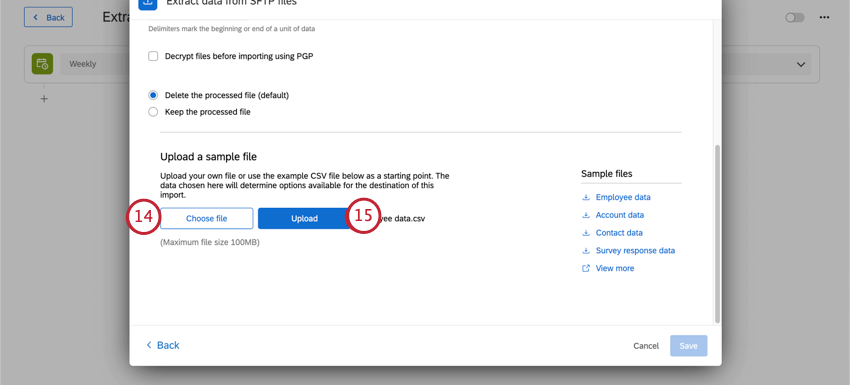Click the external link icon beside View more
The image size is (850, 385).
point(585,268)
